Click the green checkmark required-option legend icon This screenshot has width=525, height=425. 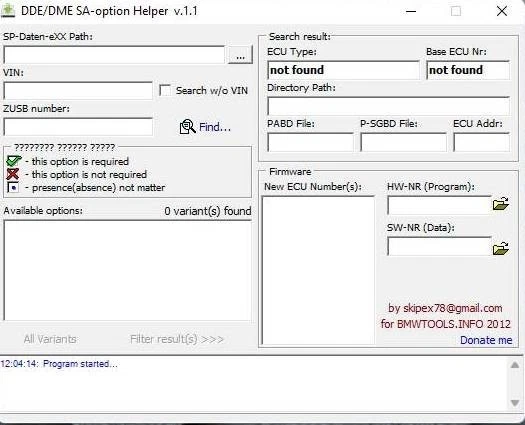(13, 161)
